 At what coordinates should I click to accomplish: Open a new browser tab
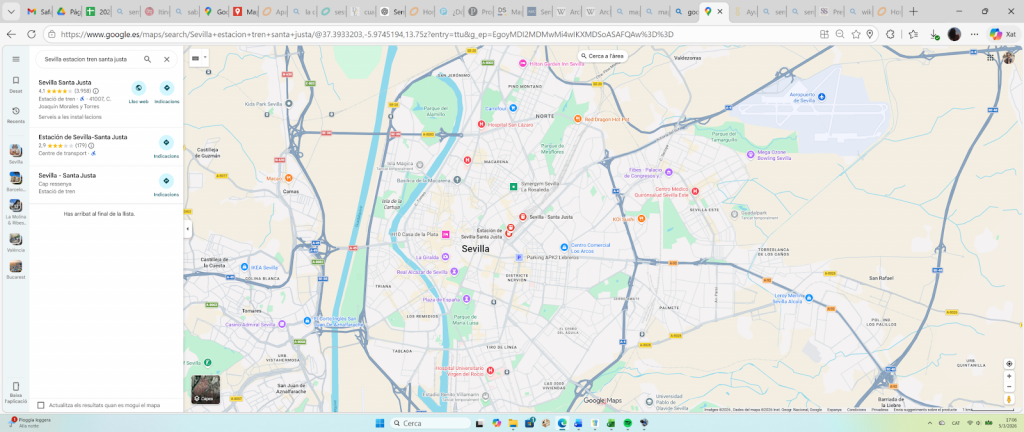click(913, 11)
